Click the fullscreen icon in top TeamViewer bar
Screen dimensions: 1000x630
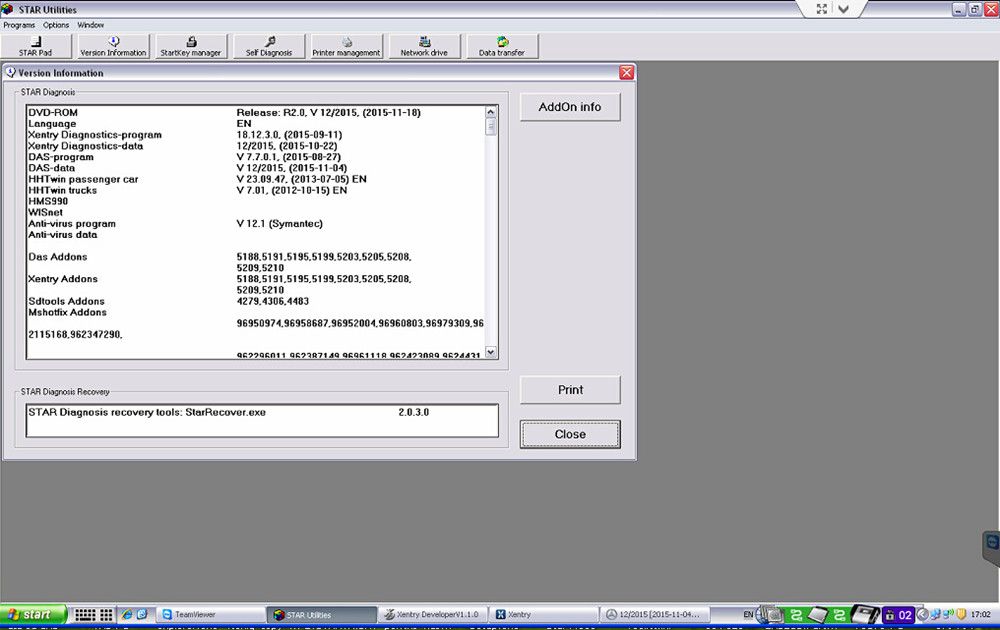[822, 9]
